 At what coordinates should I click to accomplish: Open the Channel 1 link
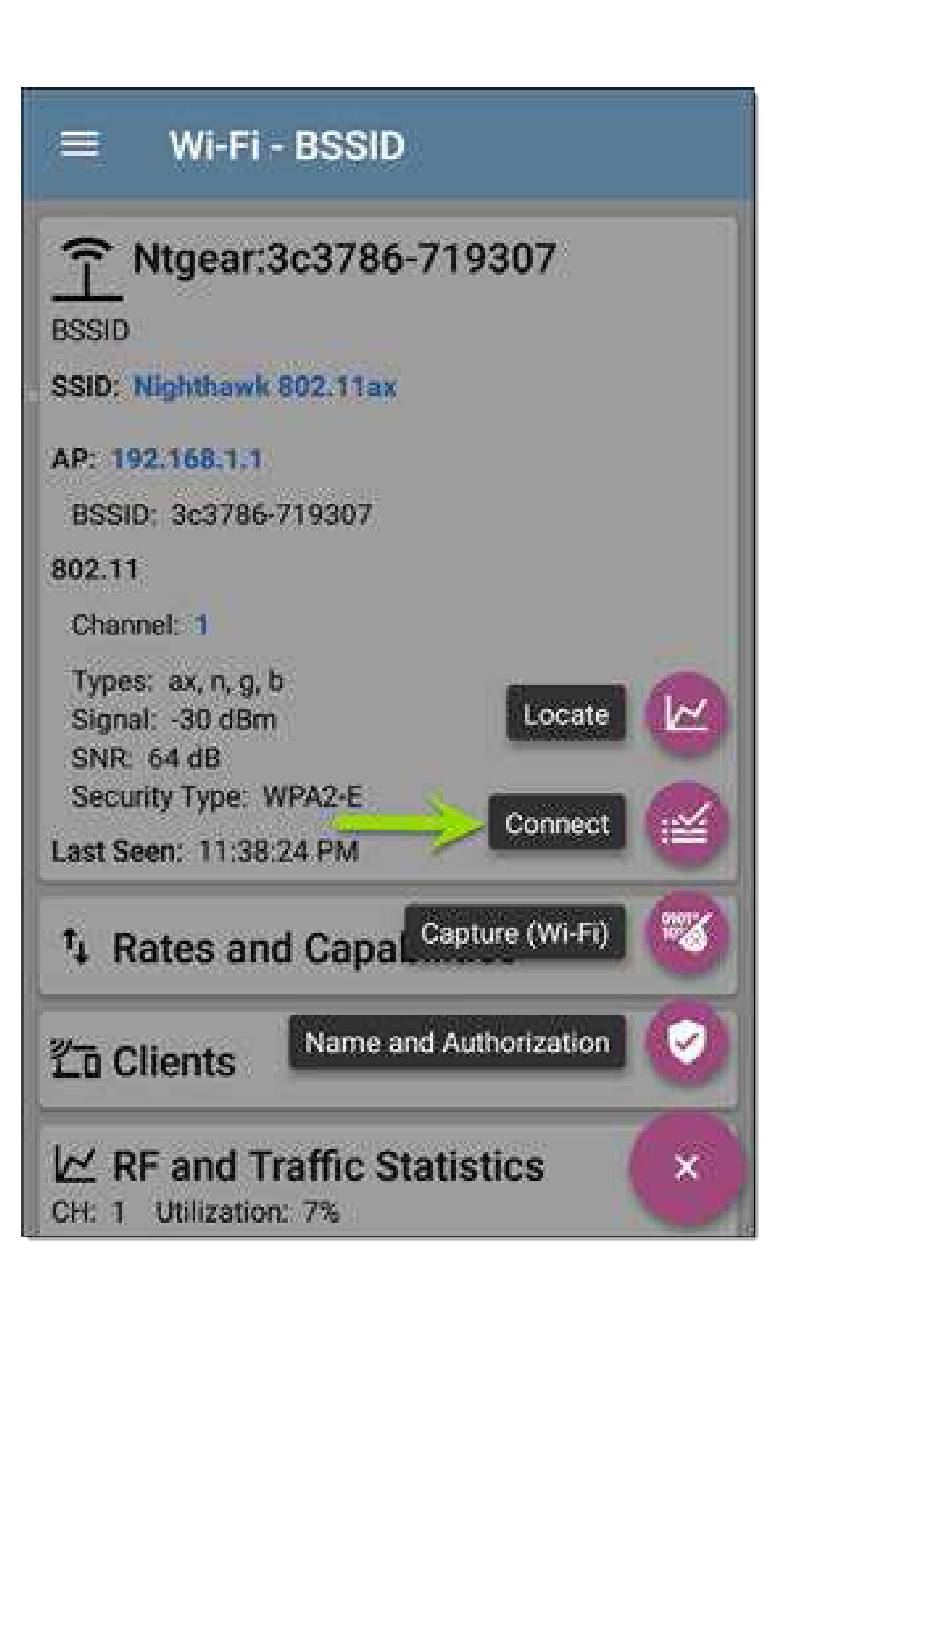202,625
